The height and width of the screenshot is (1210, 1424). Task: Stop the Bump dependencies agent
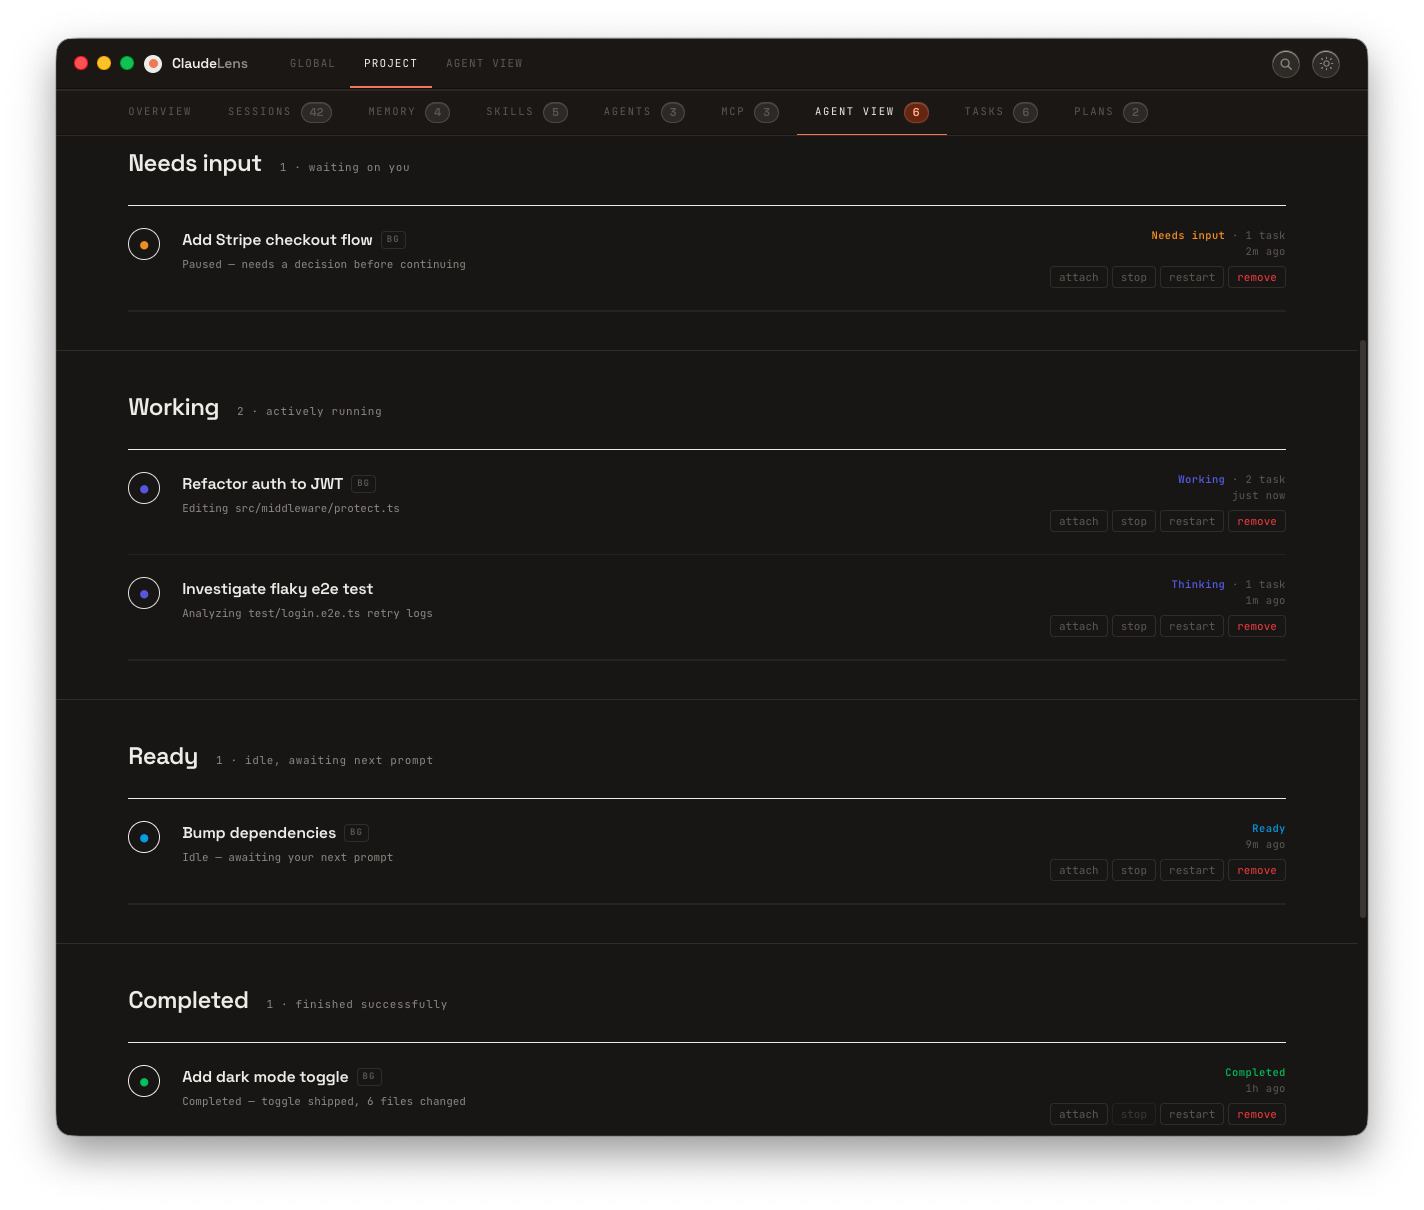pos(1134,871)
